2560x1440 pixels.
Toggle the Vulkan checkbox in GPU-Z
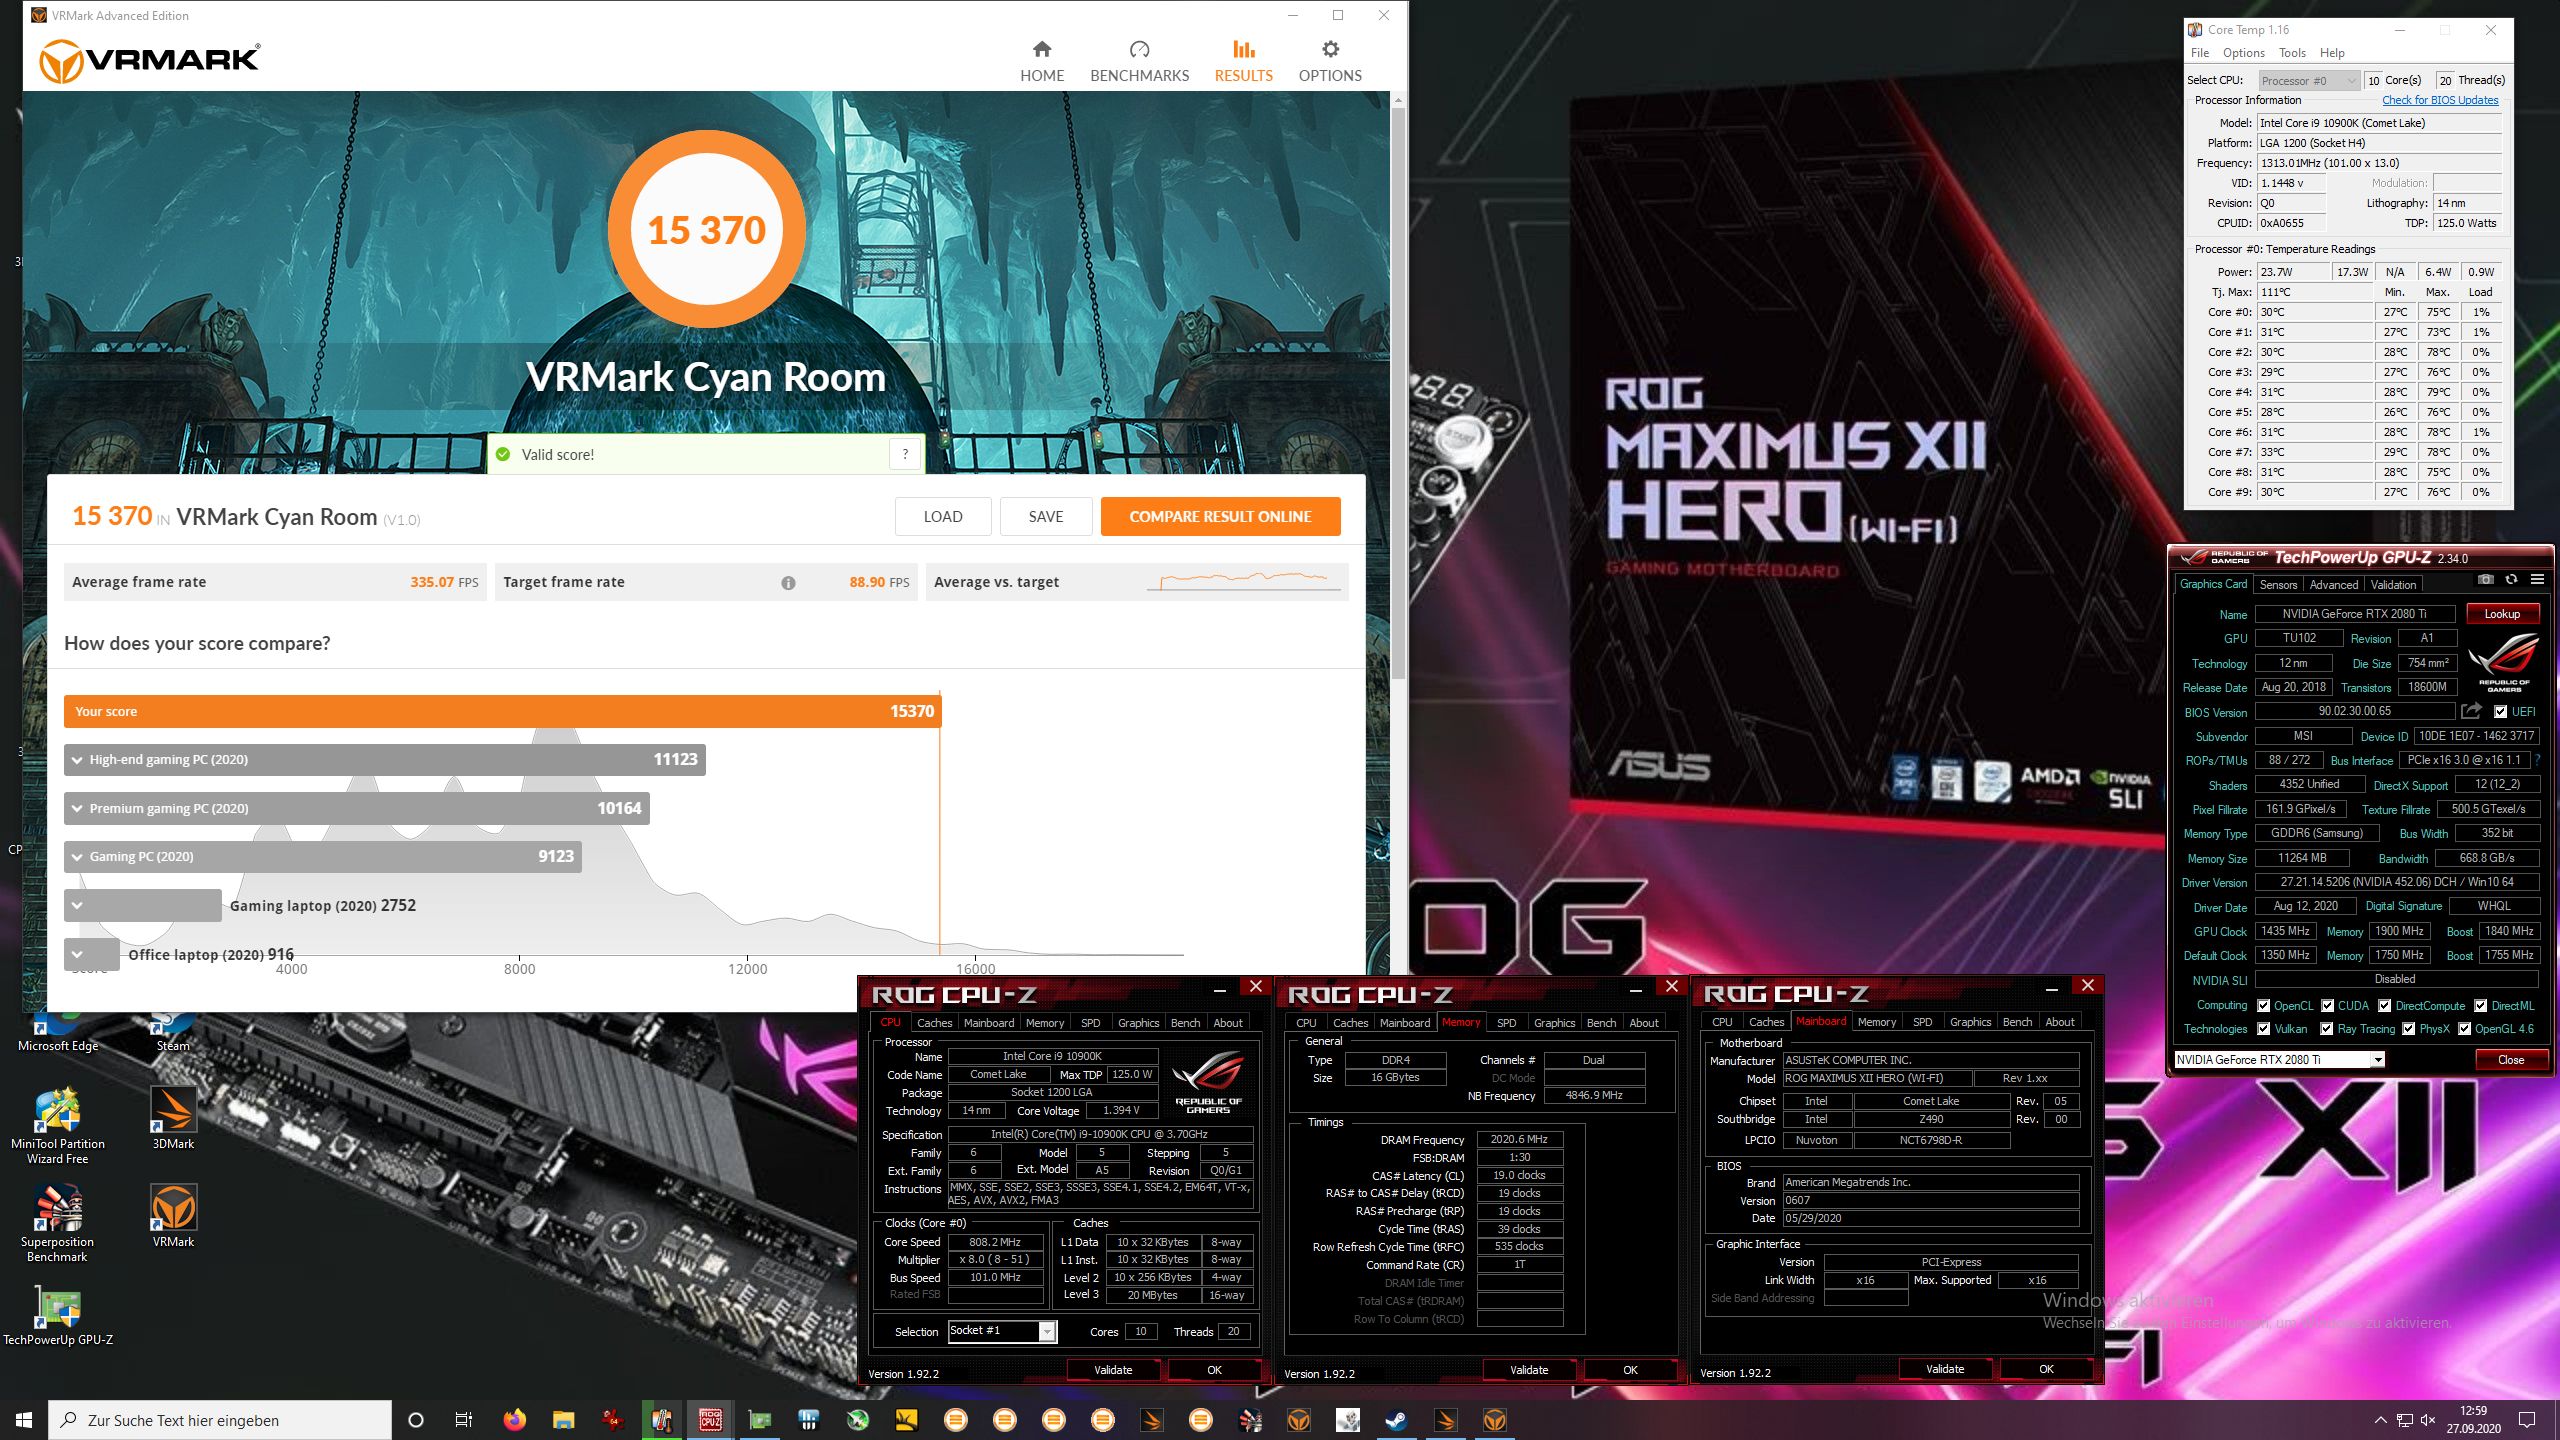[2264, 1029]
